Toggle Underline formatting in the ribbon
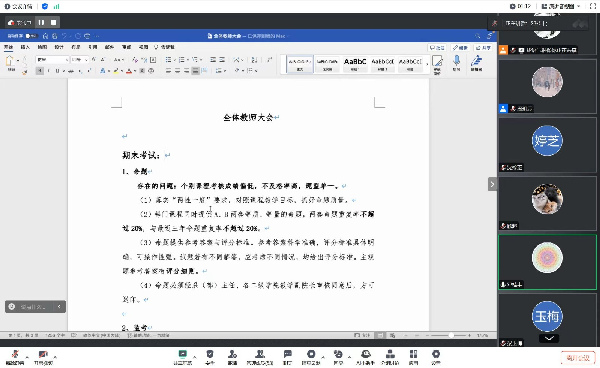Image resolution: width=600 pixels, height=368 pixels. pyautogui.click(x=57, y=71)
